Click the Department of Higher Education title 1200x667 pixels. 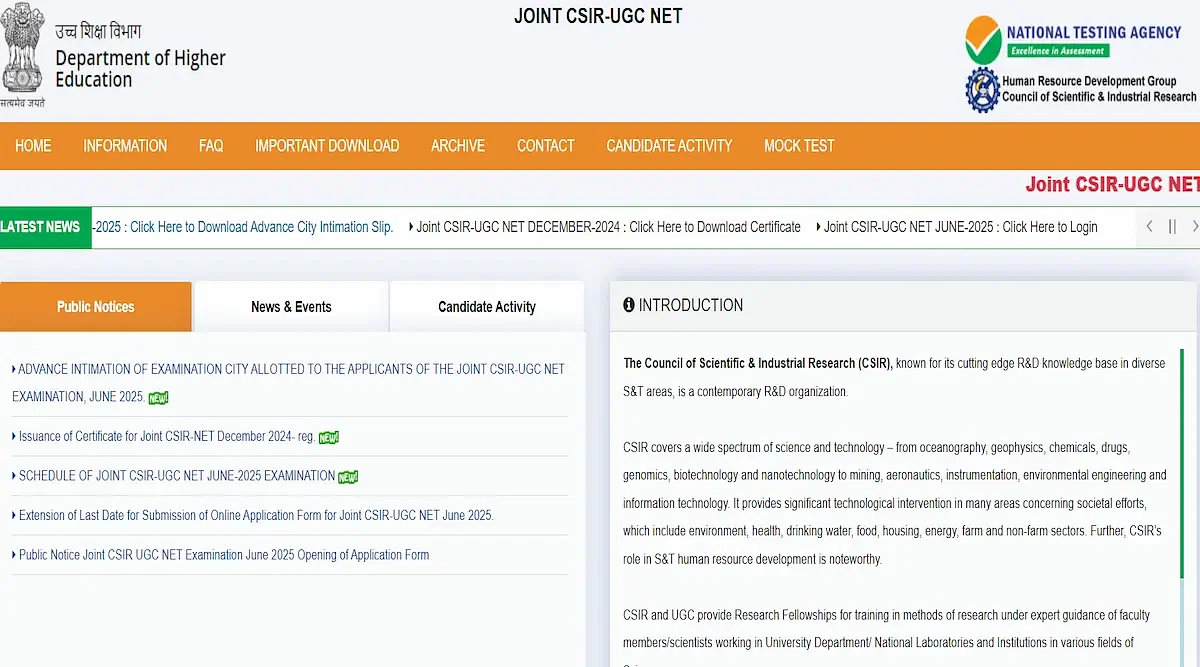click(140, 68)
